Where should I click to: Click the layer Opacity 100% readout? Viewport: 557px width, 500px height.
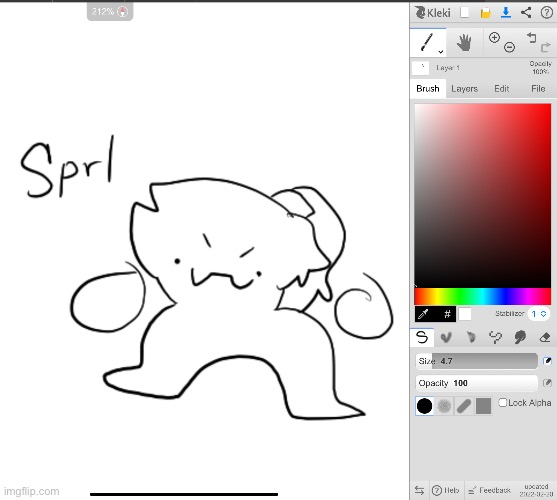pyautogui.click(x=540, y=67)
